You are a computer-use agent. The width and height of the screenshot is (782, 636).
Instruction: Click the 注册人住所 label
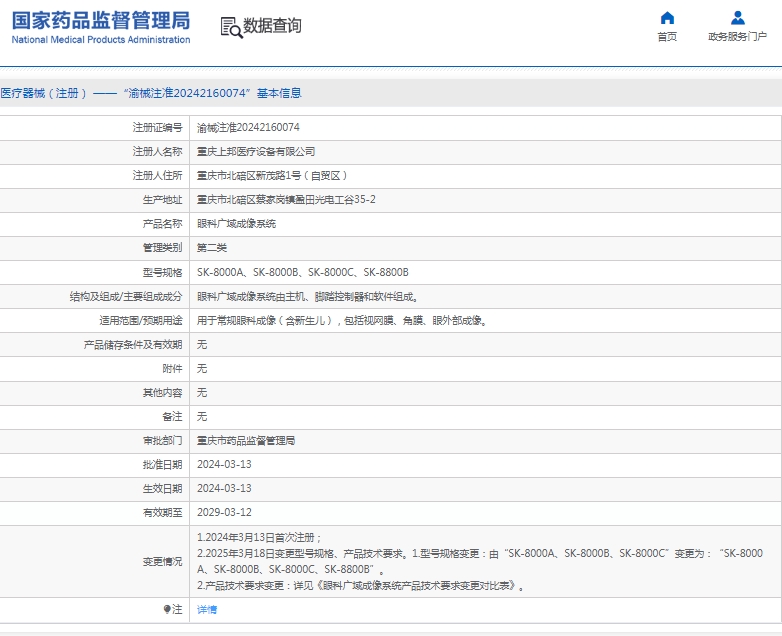pos(158,175)
